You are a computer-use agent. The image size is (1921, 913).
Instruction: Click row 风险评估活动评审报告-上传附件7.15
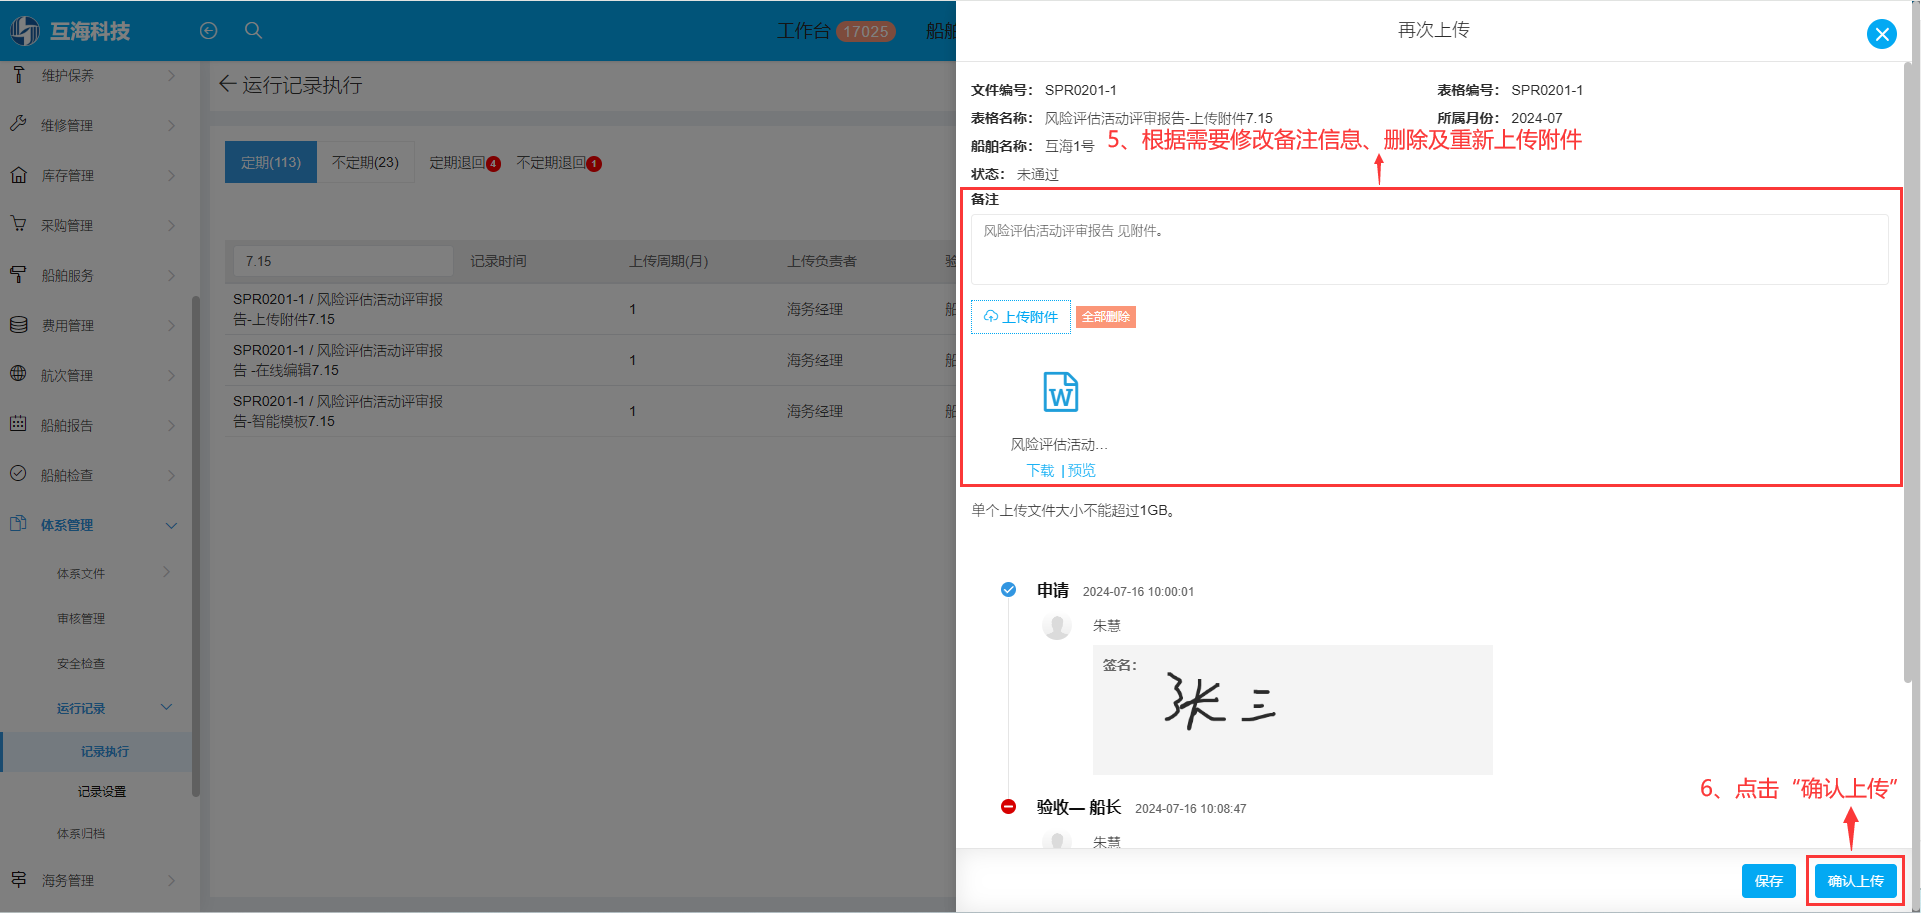click(x=590, y=309)
